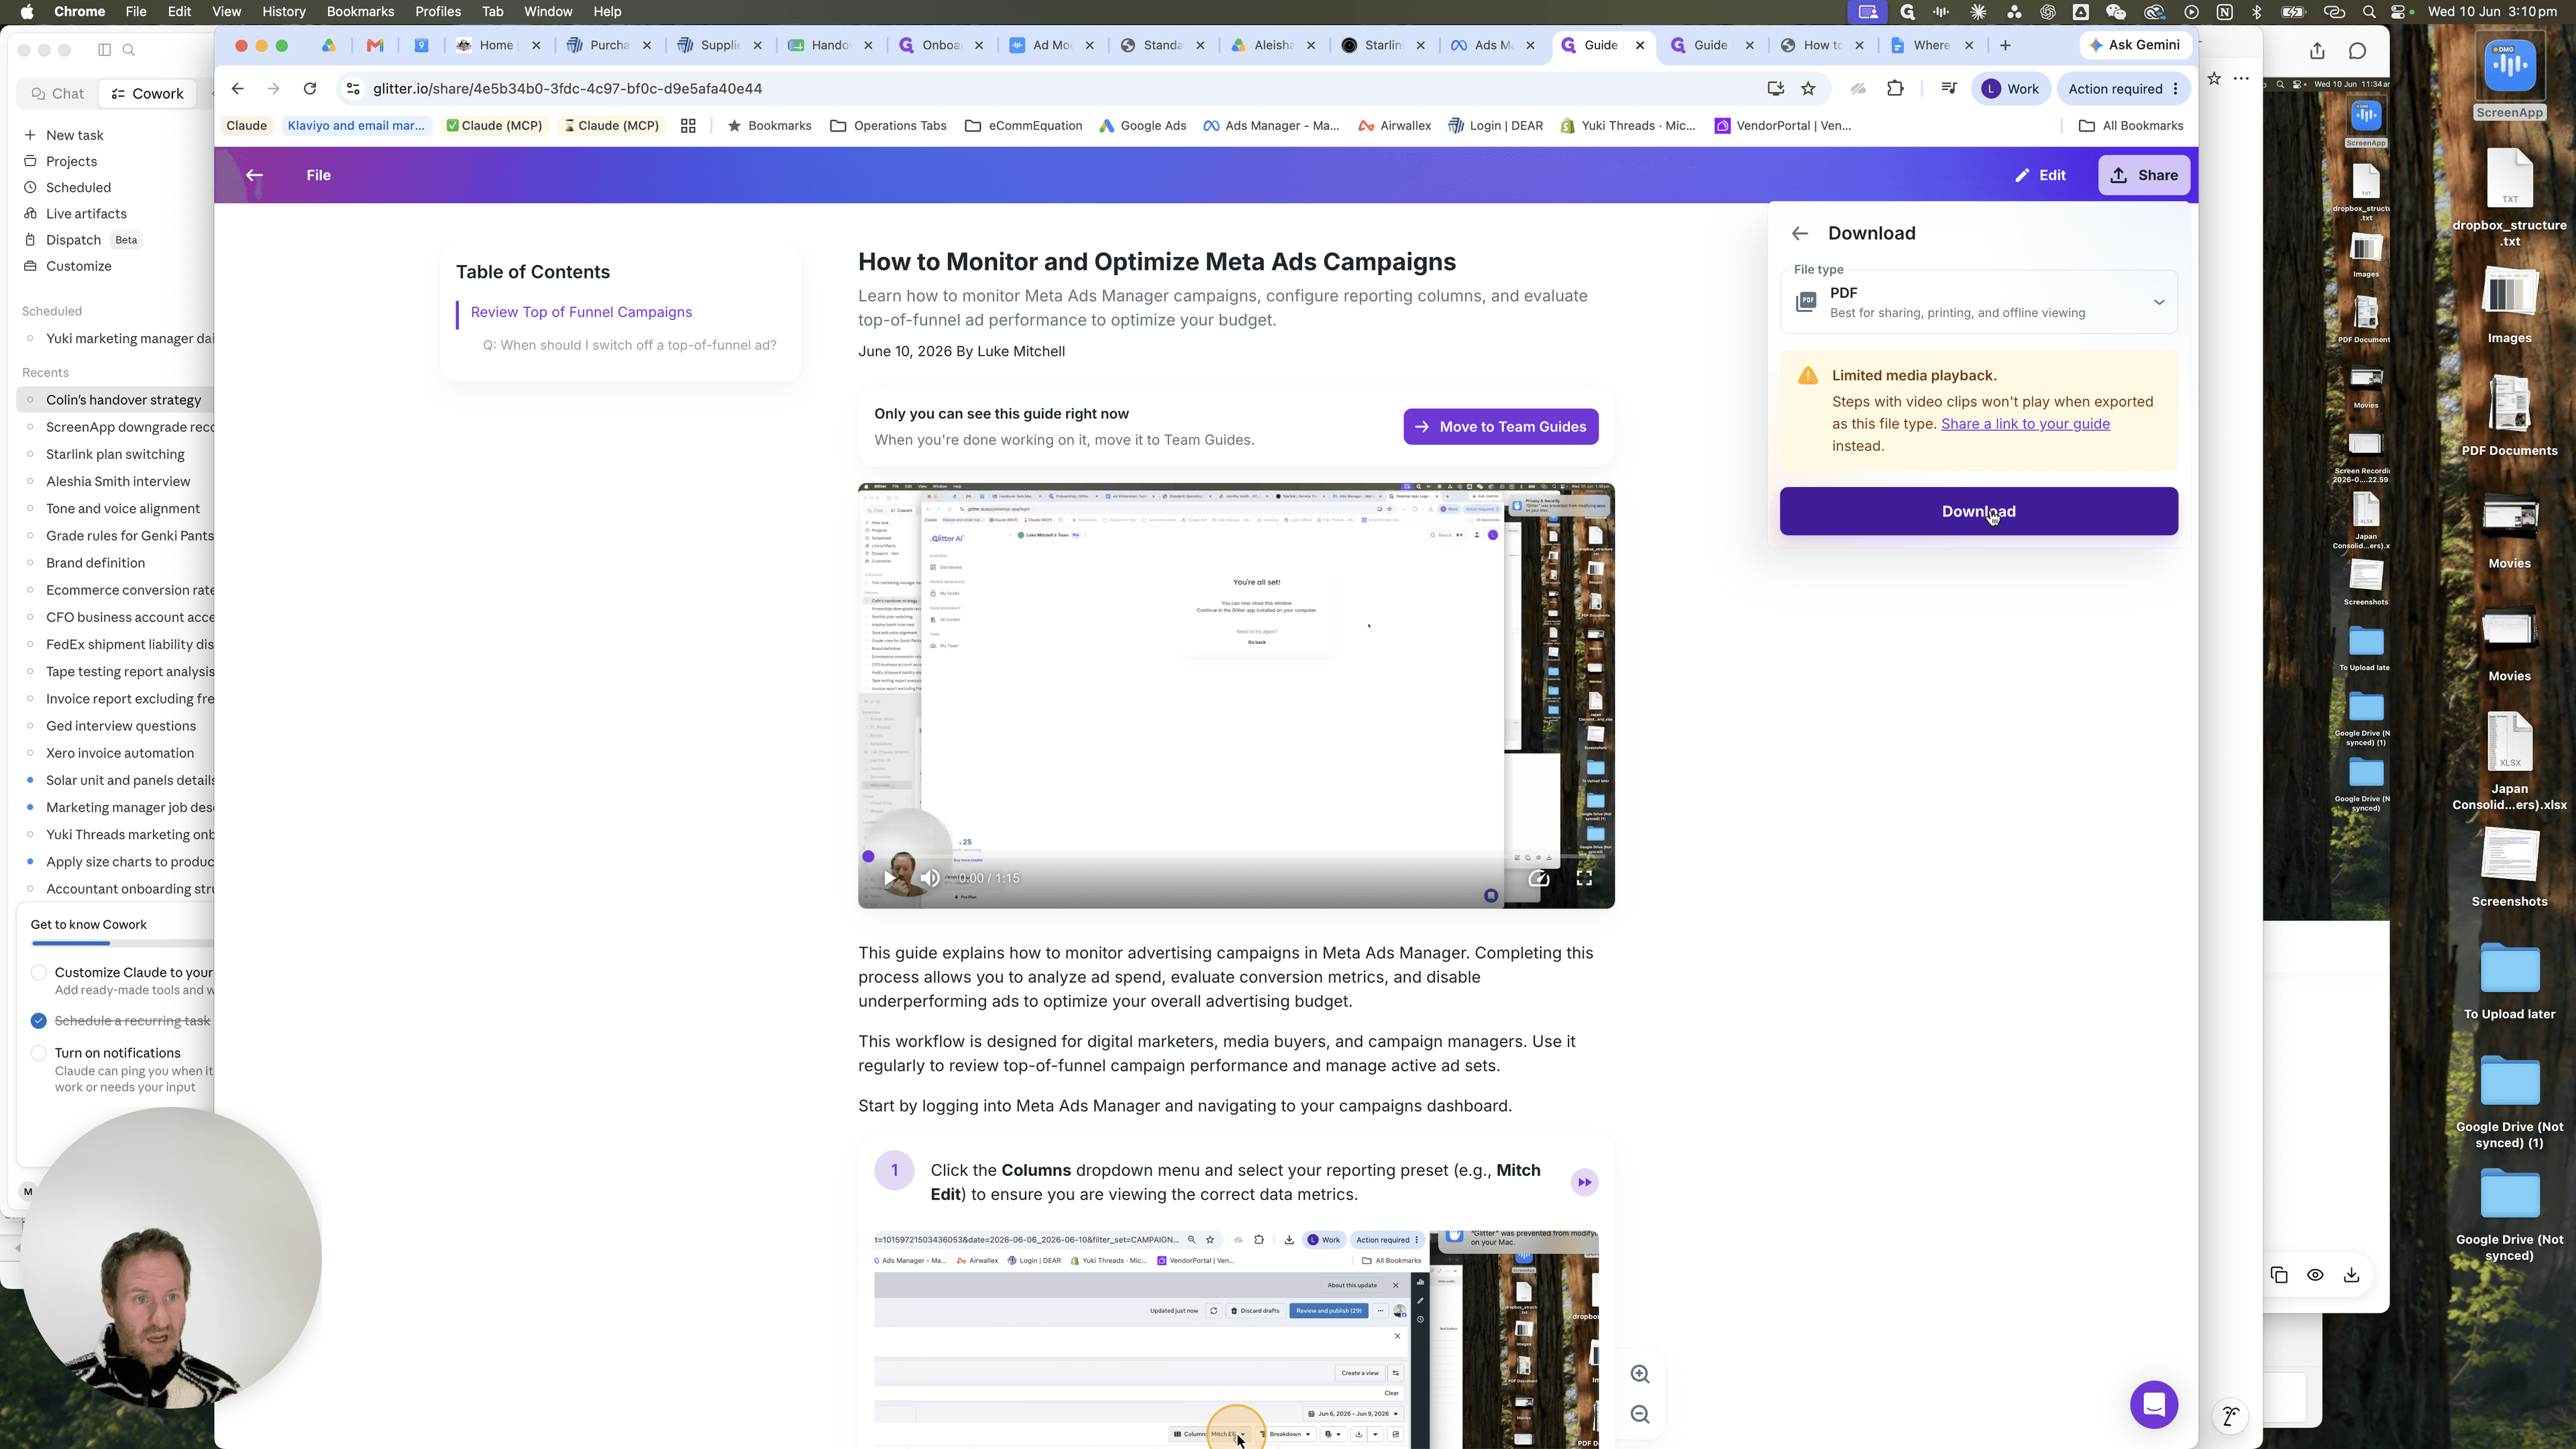Viewport: 2576px width, 1449px height.
Task: Open video playback speed control
Action: pos(1538,878)
